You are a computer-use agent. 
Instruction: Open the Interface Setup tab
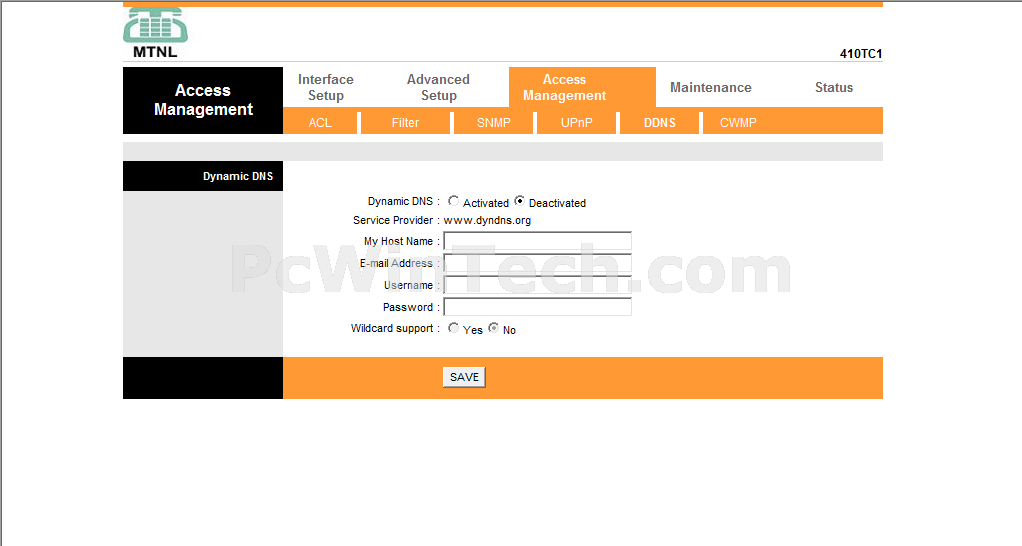pyautogui.click(x=326, y=87)
